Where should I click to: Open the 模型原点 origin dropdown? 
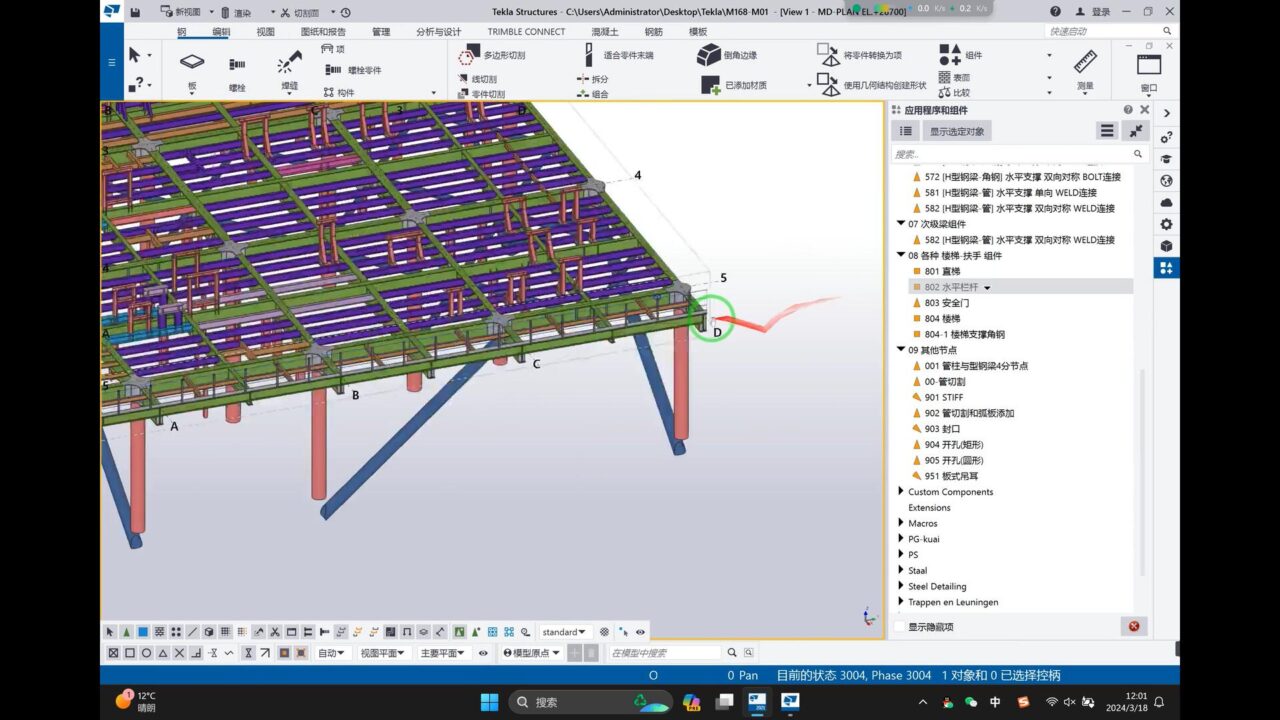(x=531, y=653)
